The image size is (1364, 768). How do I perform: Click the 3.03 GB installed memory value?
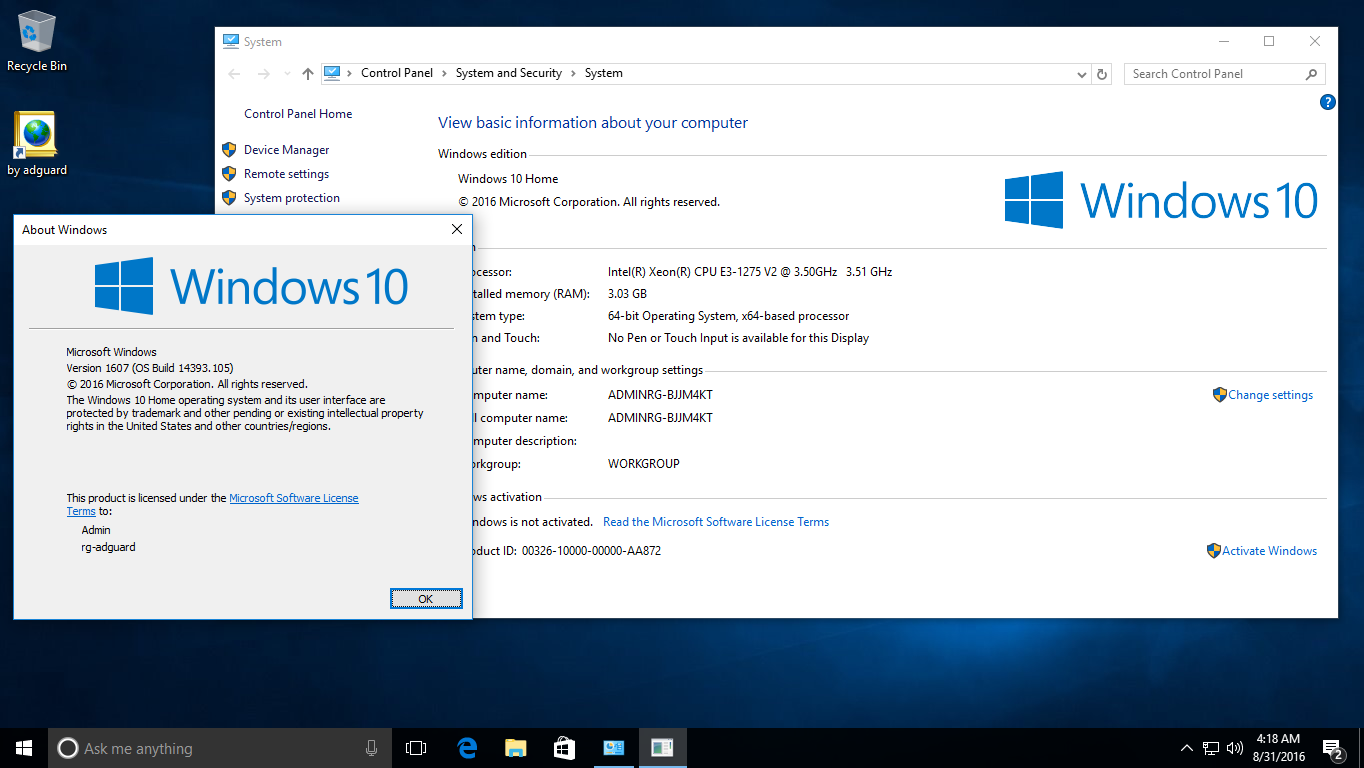tap(628, 294)
